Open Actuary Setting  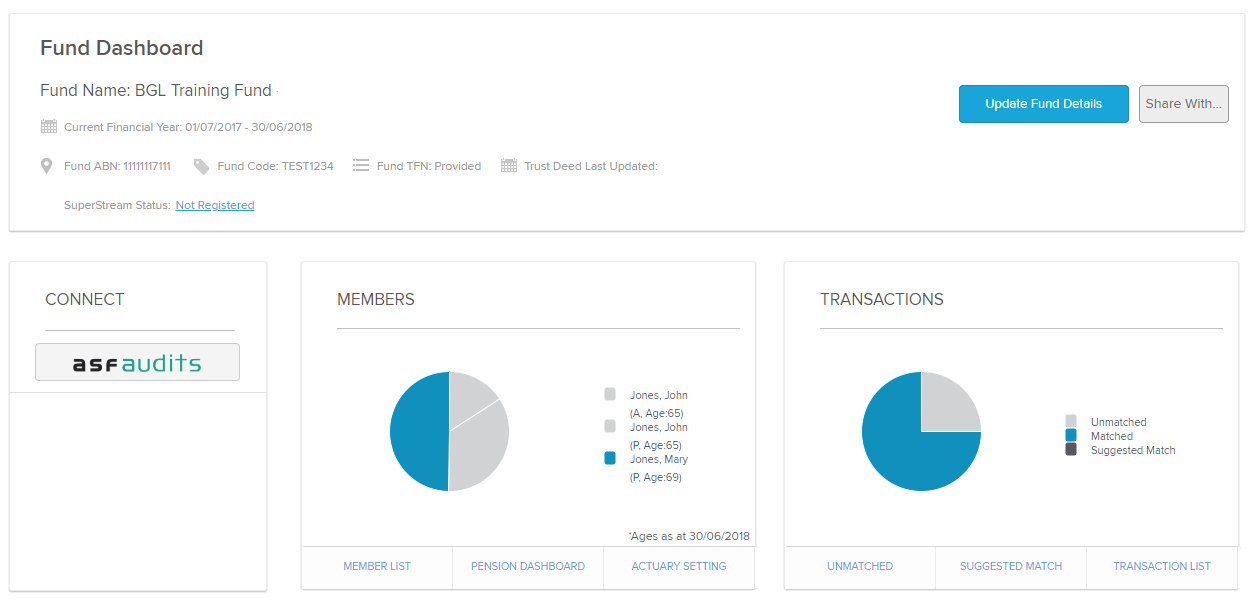tap(679, 566)
